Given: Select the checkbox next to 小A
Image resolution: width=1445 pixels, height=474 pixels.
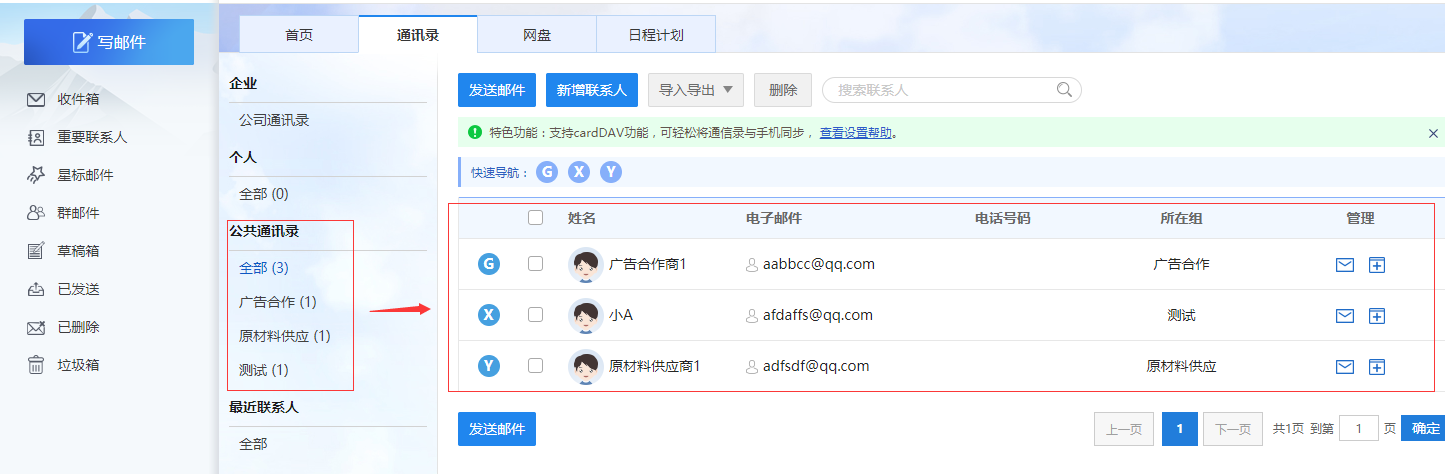Looking at the screenshot, I should point(535,315).
